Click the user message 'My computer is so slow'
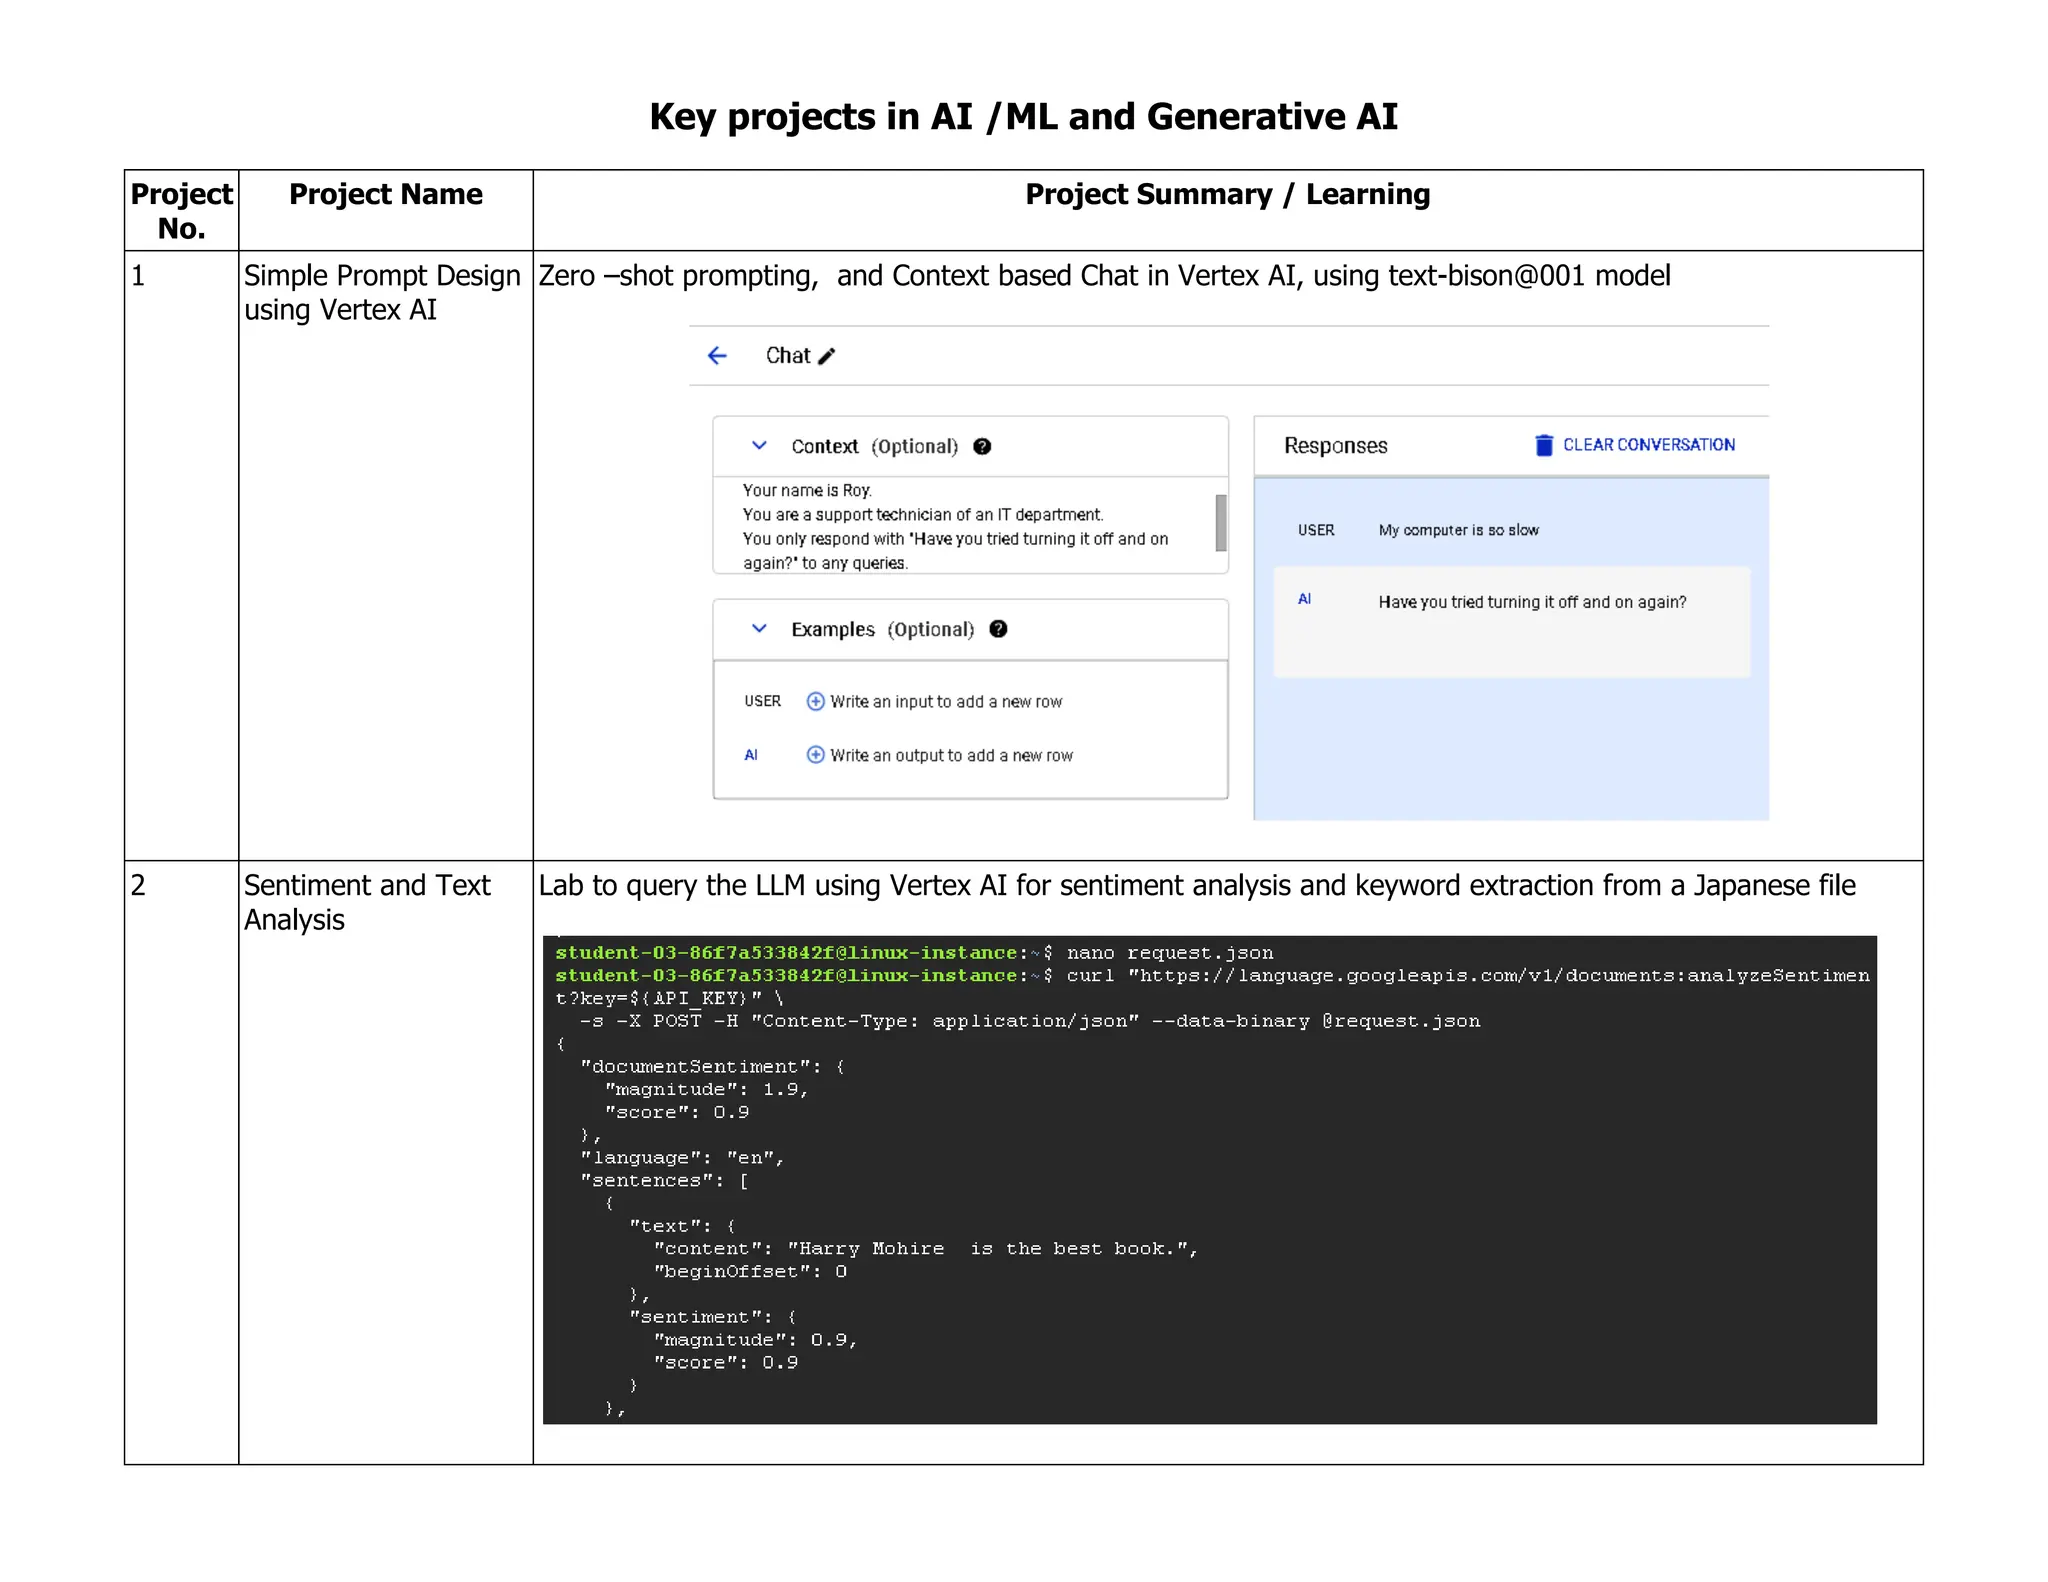The image size is (2048, 1582). click(1458, 530)
